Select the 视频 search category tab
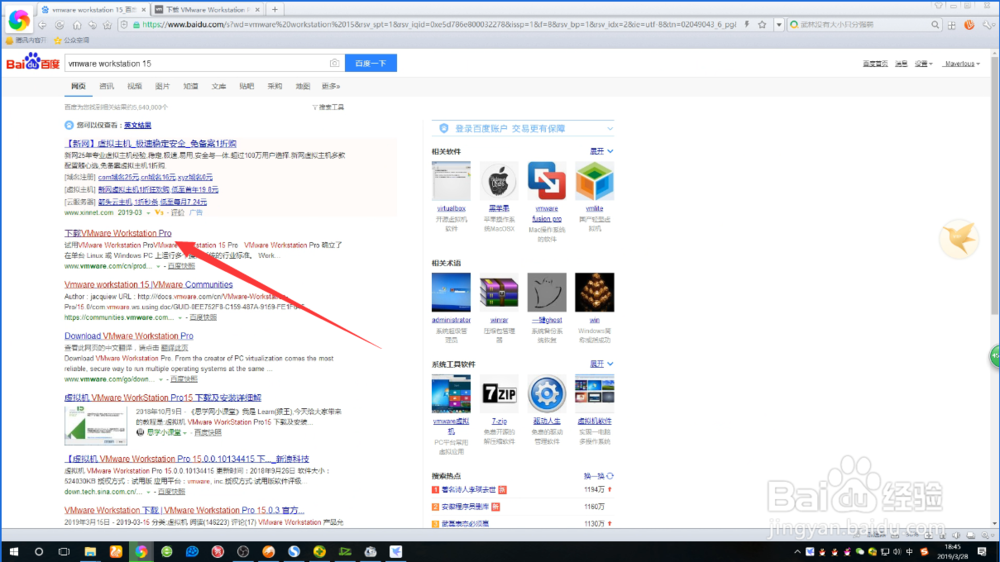This screenshot has height=562, width=1000. point(135,86)
